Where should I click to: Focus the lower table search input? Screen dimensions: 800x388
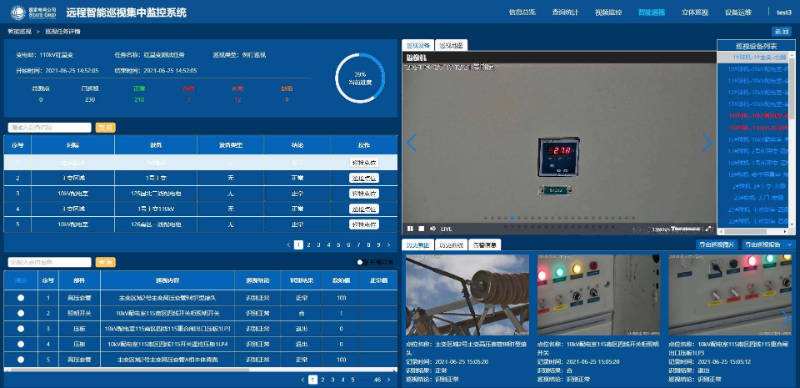click(x=49, y=262)
